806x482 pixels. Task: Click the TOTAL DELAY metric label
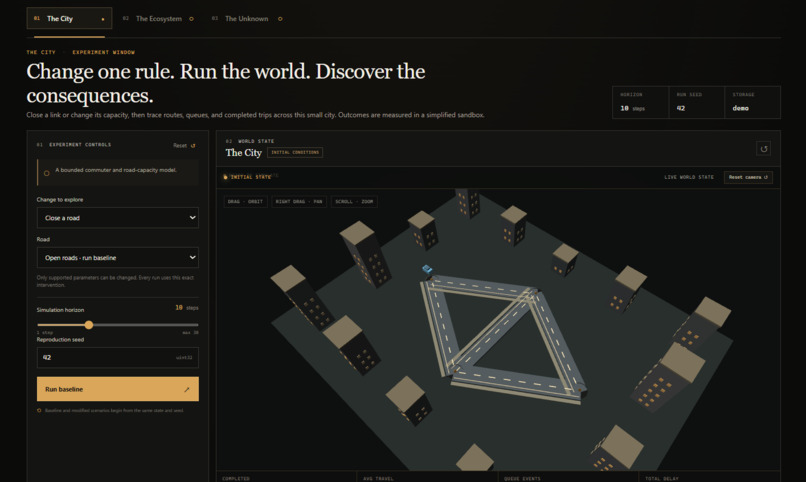(662, 478)
